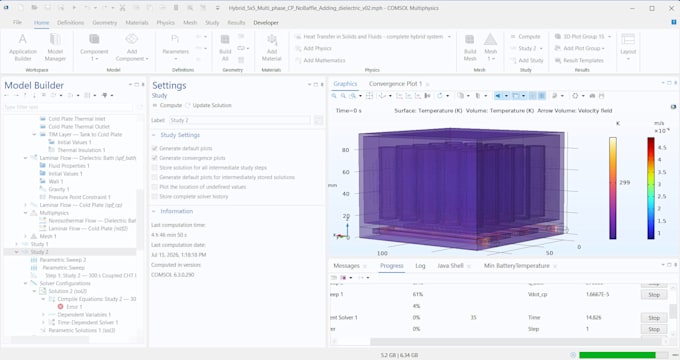Open the Application Builder

pyautogui.click(x=23, y=47)
